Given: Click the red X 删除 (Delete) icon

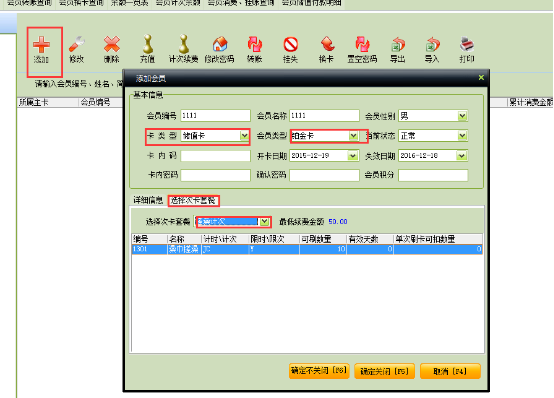Looking at the screenshot, I should [112, 44].
